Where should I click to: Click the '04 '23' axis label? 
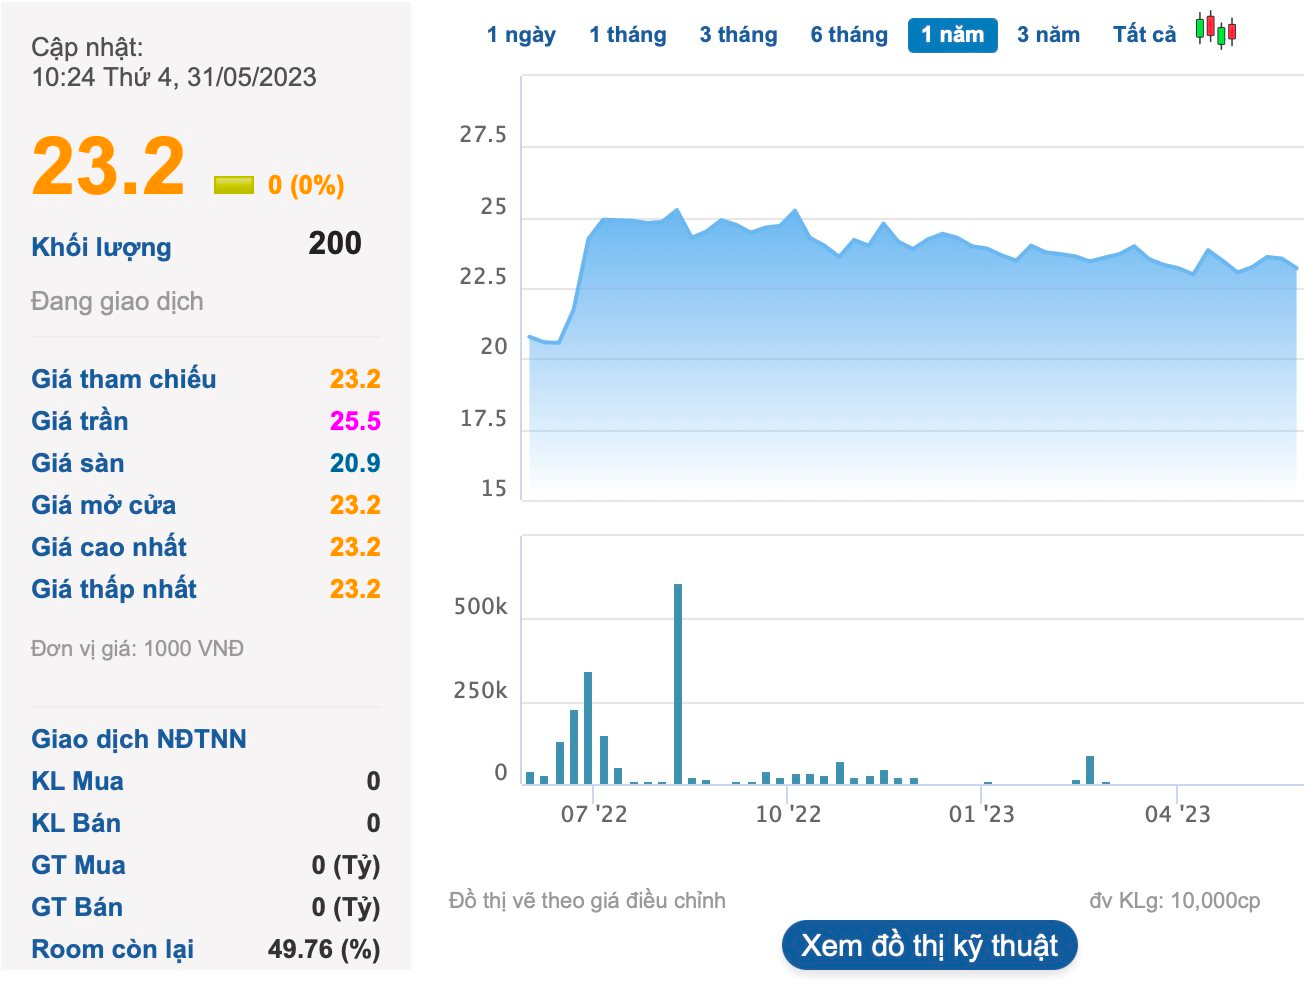[x=1177, y=814]
